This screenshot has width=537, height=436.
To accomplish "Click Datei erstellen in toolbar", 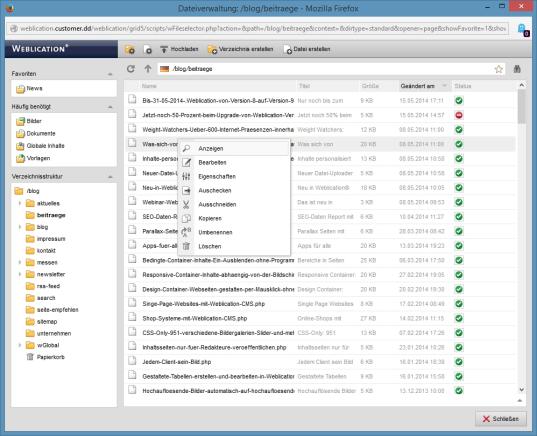I will click(307, 49).
